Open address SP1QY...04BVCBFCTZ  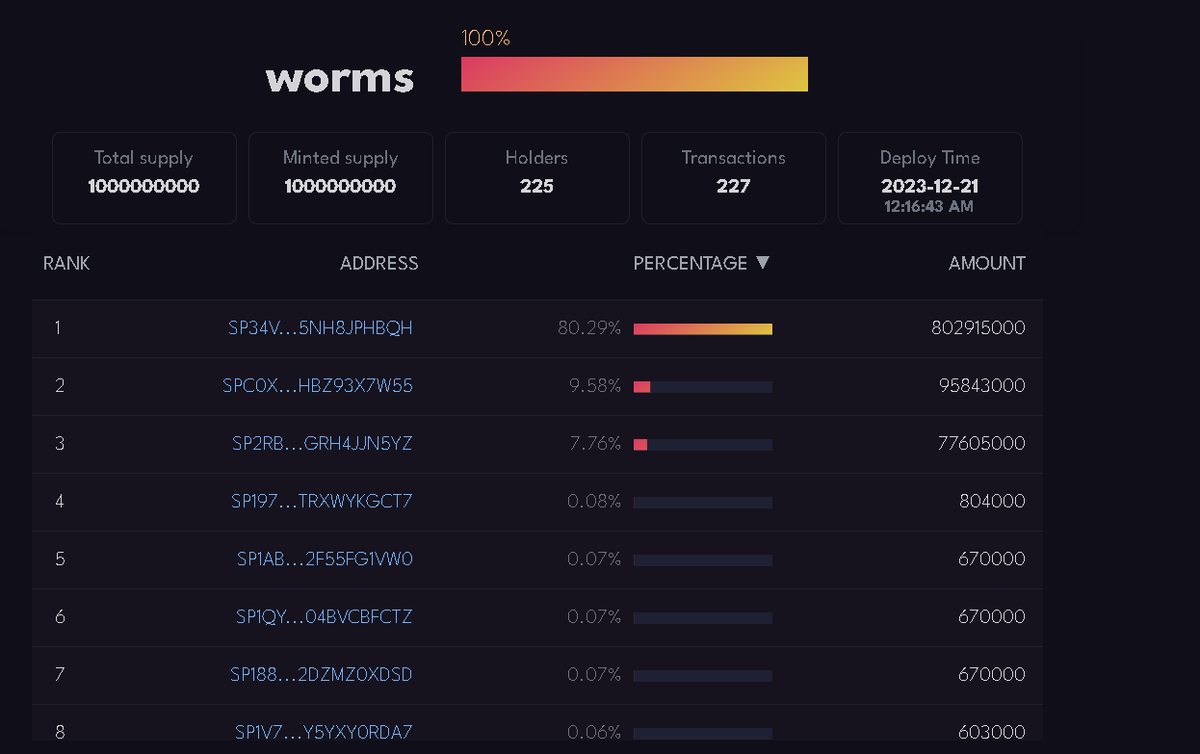pyautogui.click(x=324, y=617)
